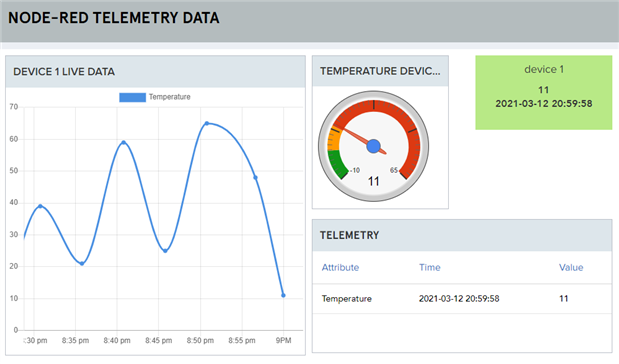The image size is (619, 364).
Task: Click the 20 y-axis label
Action: point(14,266)
